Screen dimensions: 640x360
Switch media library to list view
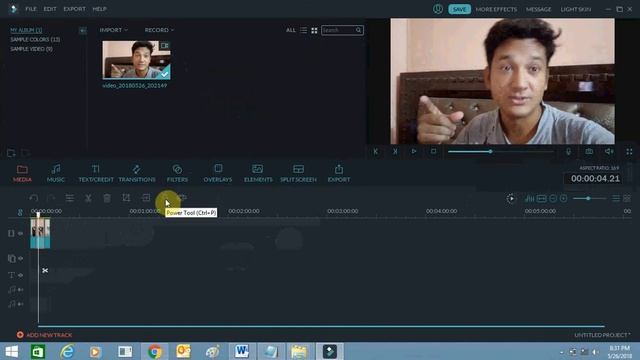(303, 30)
